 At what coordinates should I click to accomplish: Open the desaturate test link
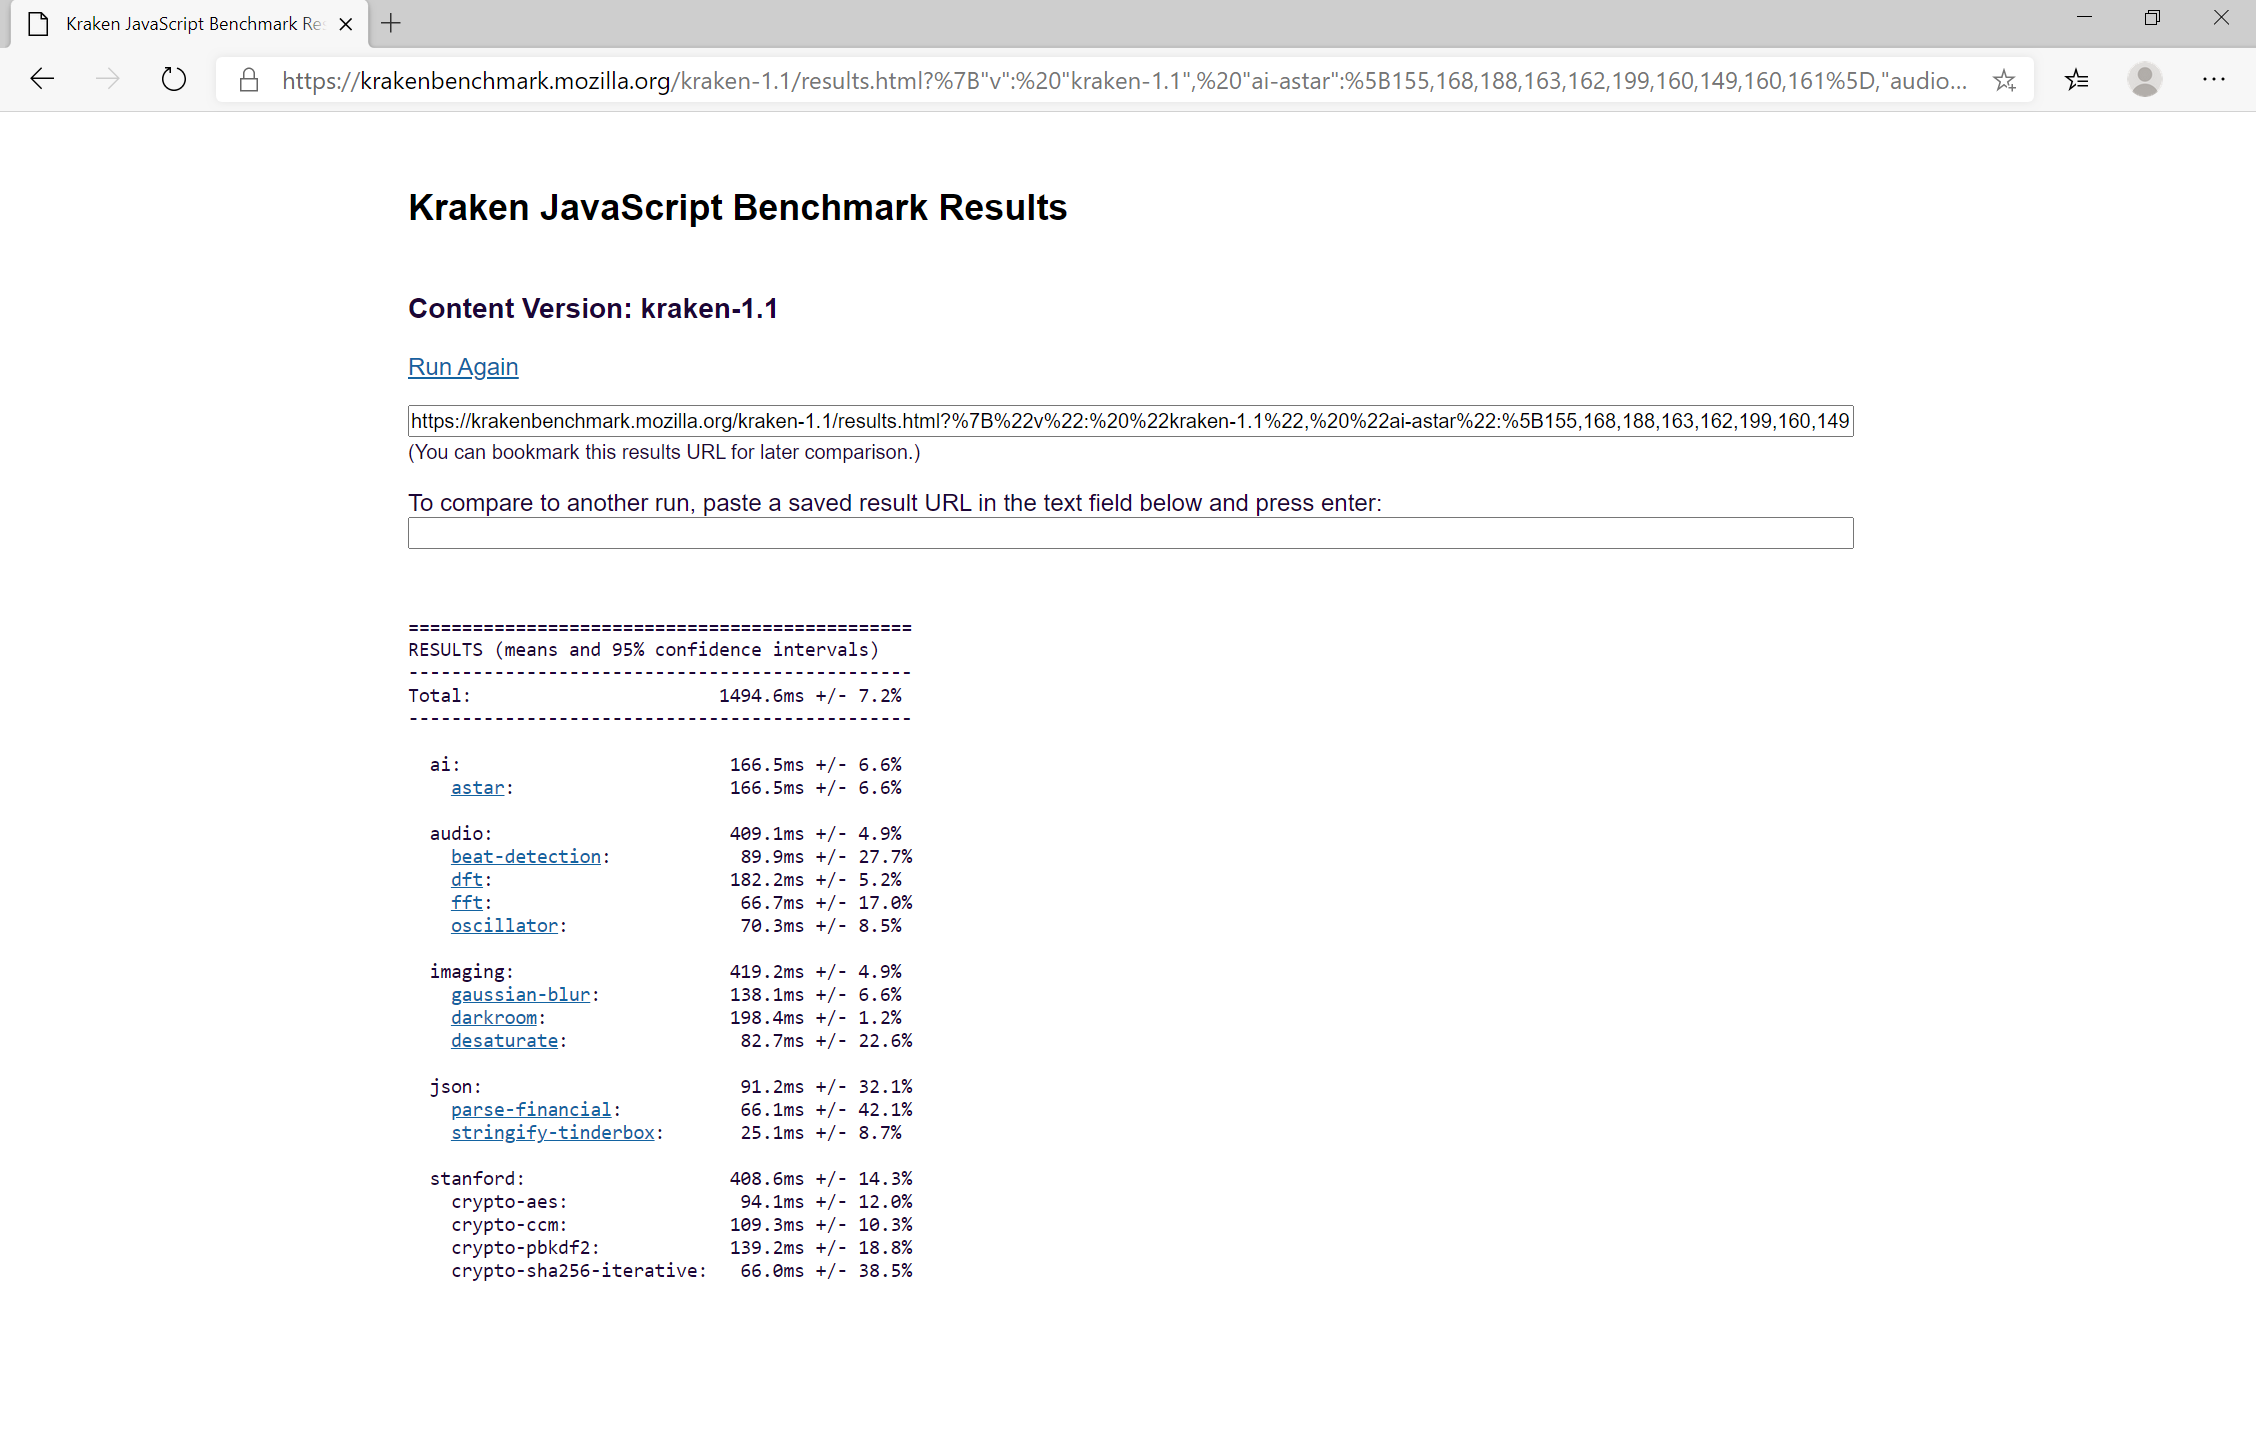[x=504, y=1041]
